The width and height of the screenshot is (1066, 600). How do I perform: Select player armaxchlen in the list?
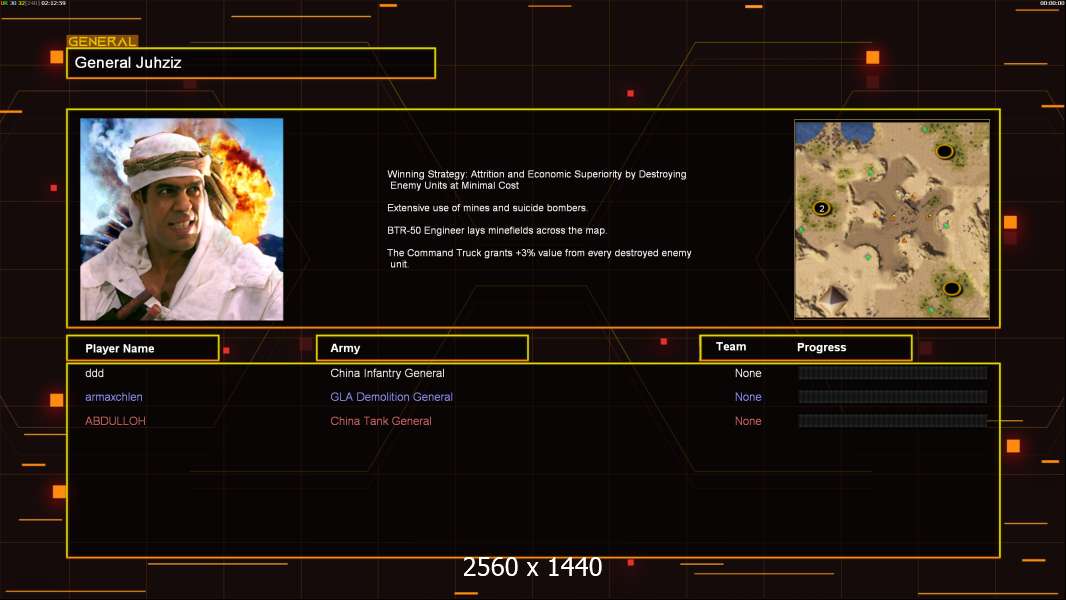(x=114, y=397)
